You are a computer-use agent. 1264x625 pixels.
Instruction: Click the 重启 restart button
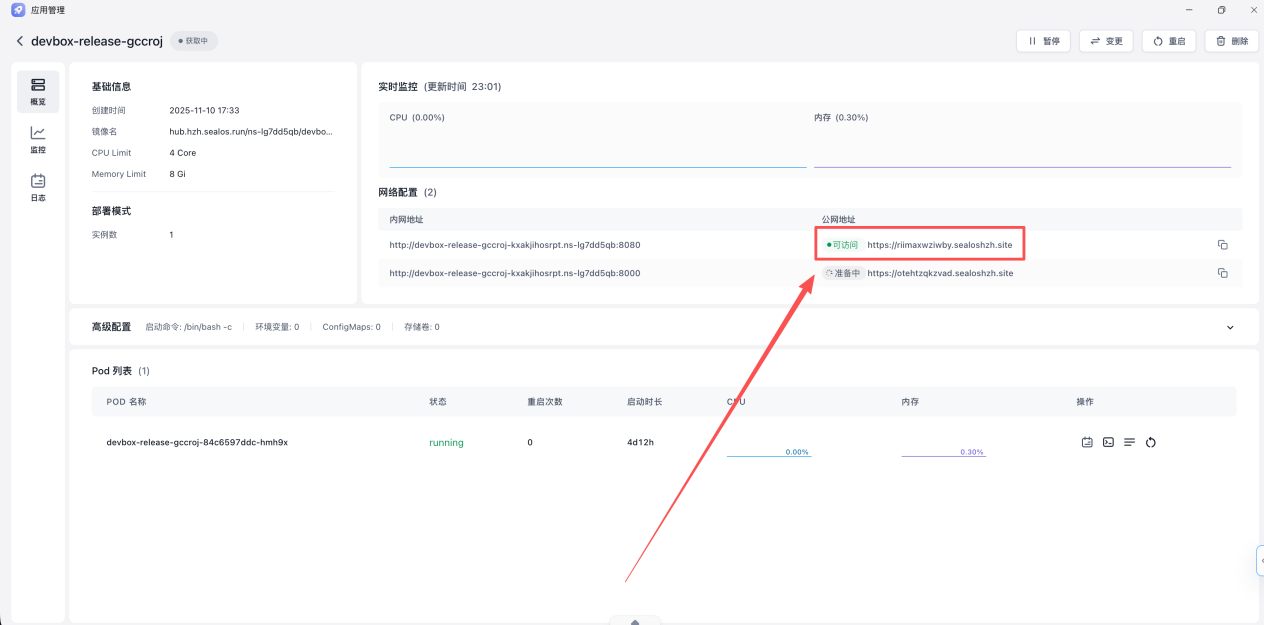[x=1169, y=41]
